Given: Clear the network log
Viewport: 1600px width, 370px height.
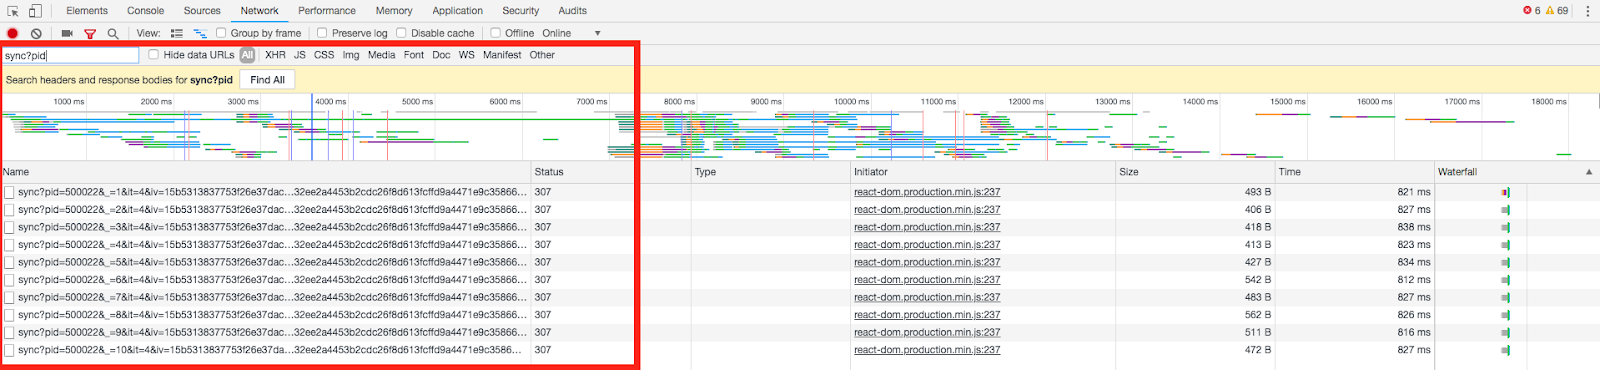Looking at the screenshot, I should pyautogui.click(x=36, y=33).
